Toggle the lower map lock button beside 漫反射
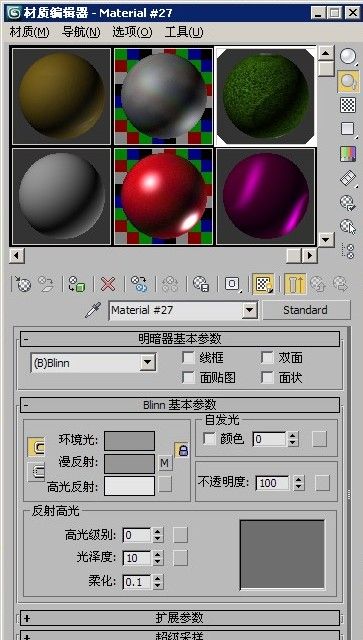This screenshot has height=640, width=363. [x=36, y=472]
